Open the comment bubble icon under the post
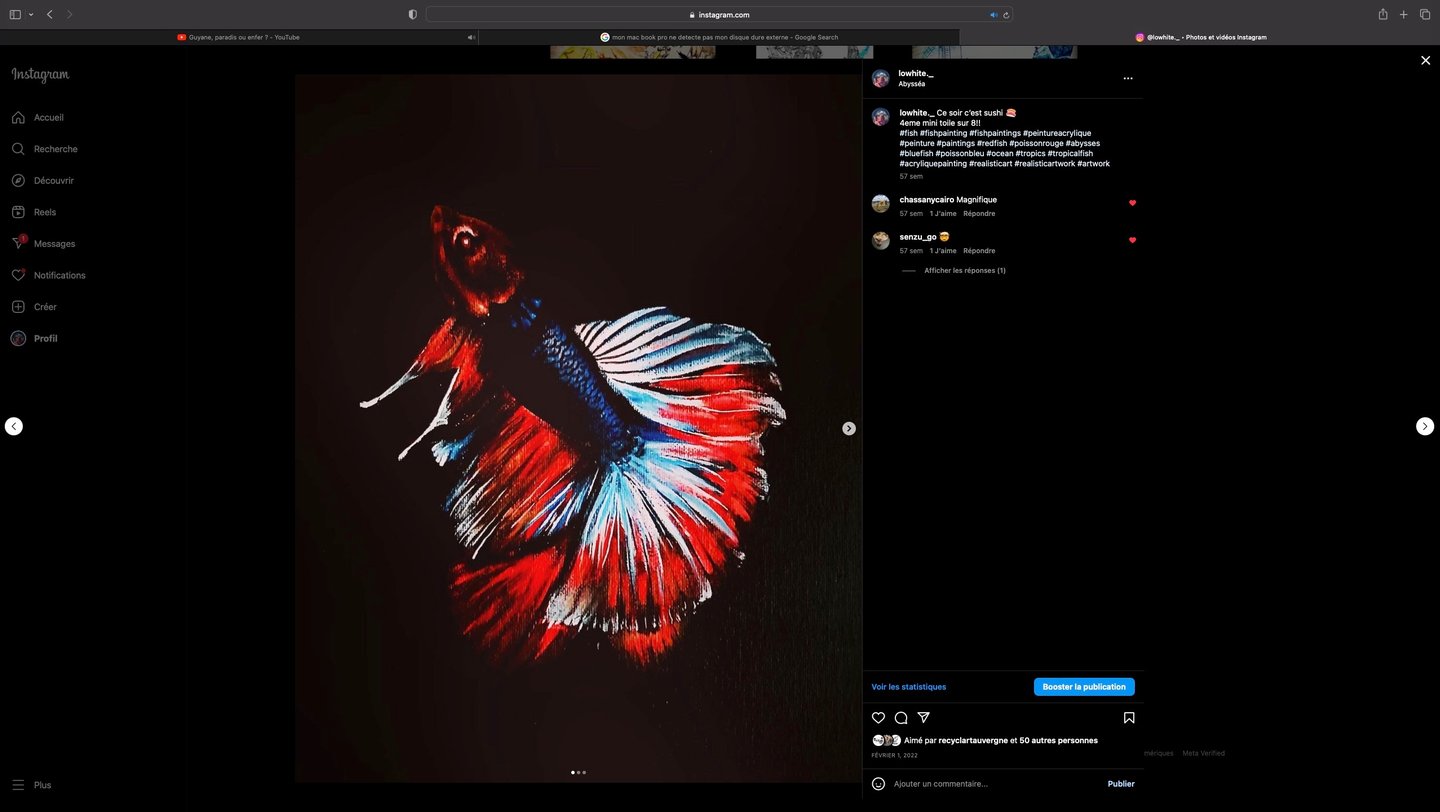Screen dimensions: 1440x812 900,717
